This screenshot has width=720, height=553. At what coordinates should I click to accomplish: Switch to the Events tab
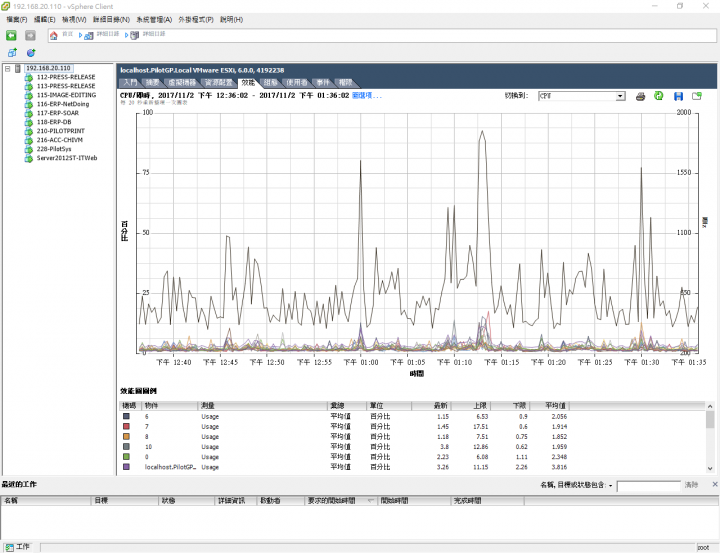coord(323,83)
